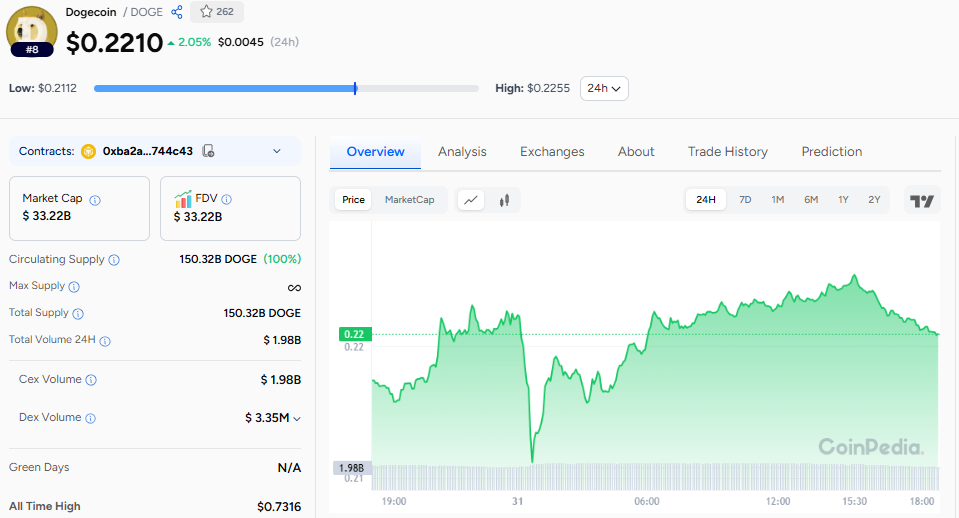Click the 150.32B DOGE circulating supply value
959x518 pixels.
tap(218, 259)
